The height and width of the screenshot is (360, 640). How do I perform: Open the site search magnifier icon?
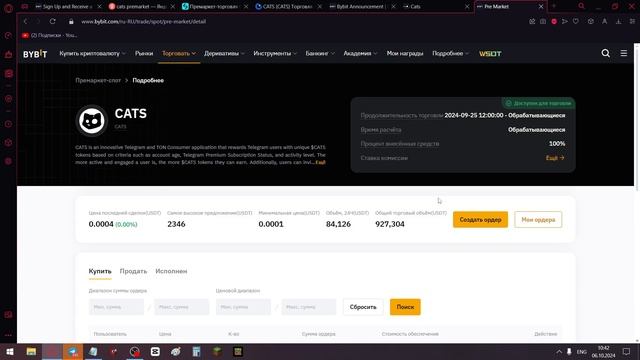pos(606,53)
